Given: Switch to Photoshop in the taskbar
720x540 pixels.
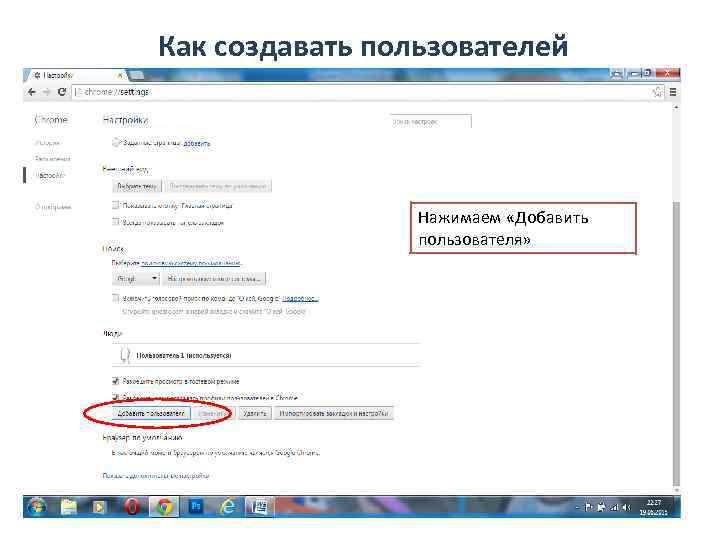Looking at the screenshot, I should click(x=196, y=506).
